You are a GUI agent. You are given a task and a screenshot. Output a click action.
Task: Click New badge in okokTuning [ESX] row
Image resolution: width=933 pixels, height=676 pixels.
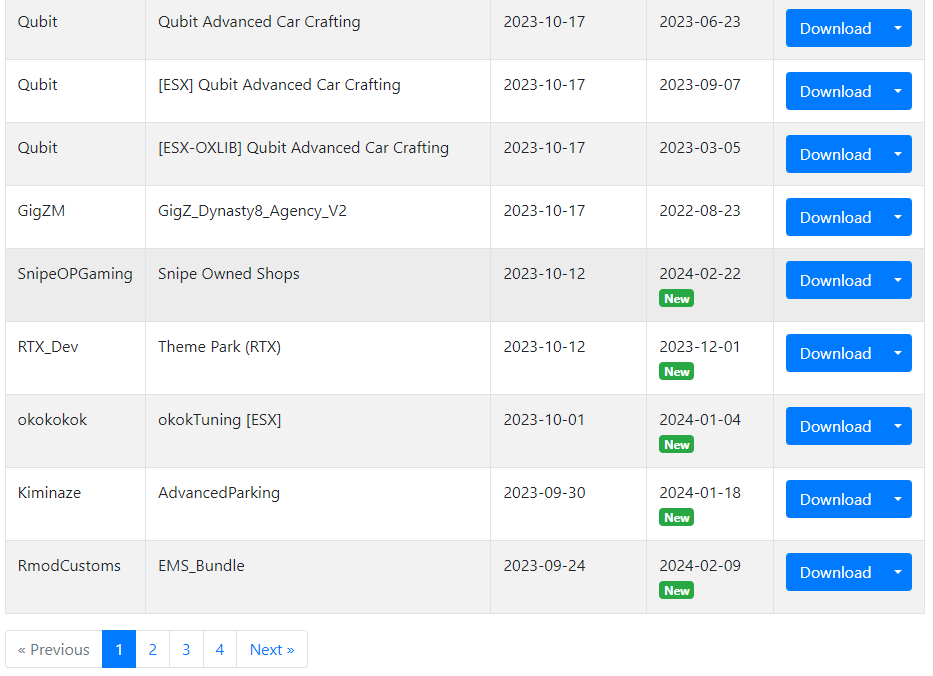677,445
